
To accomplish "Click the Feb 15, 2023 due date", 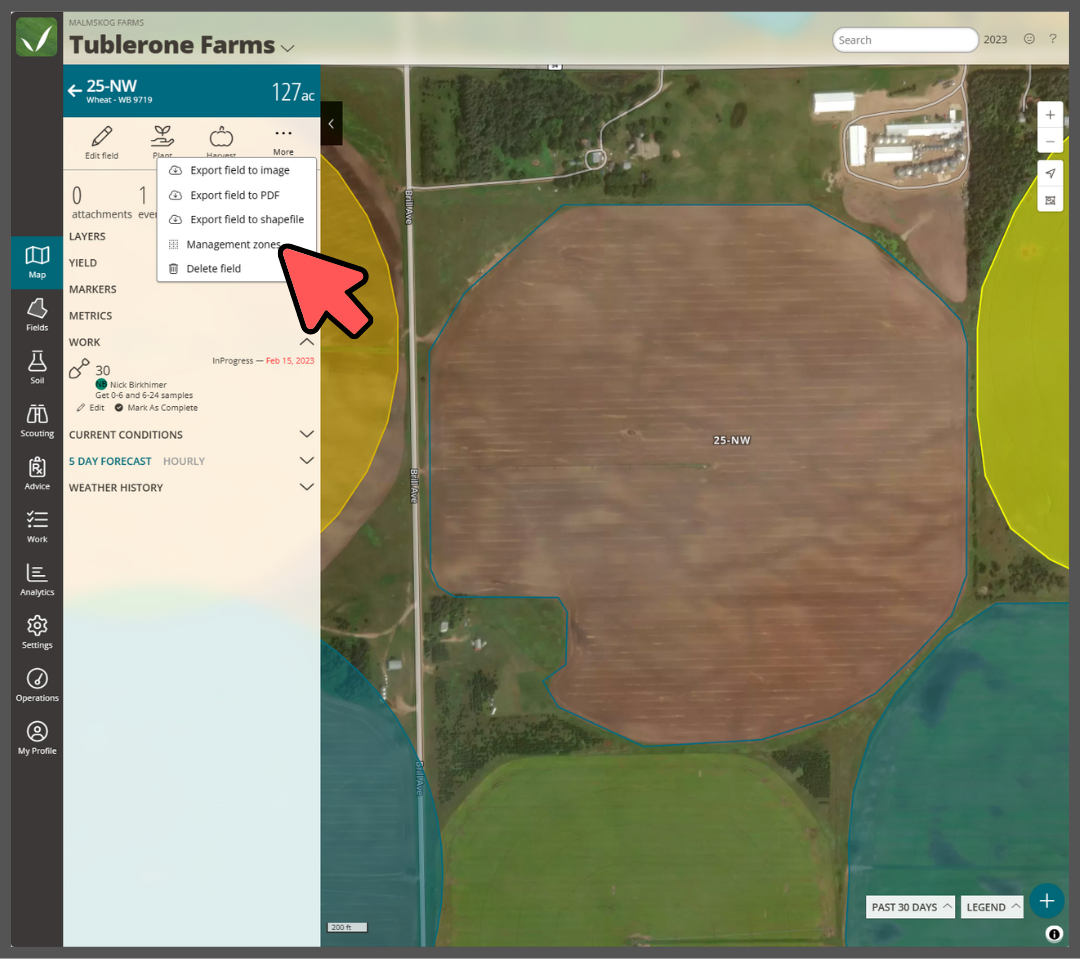I will coord(290,361).
